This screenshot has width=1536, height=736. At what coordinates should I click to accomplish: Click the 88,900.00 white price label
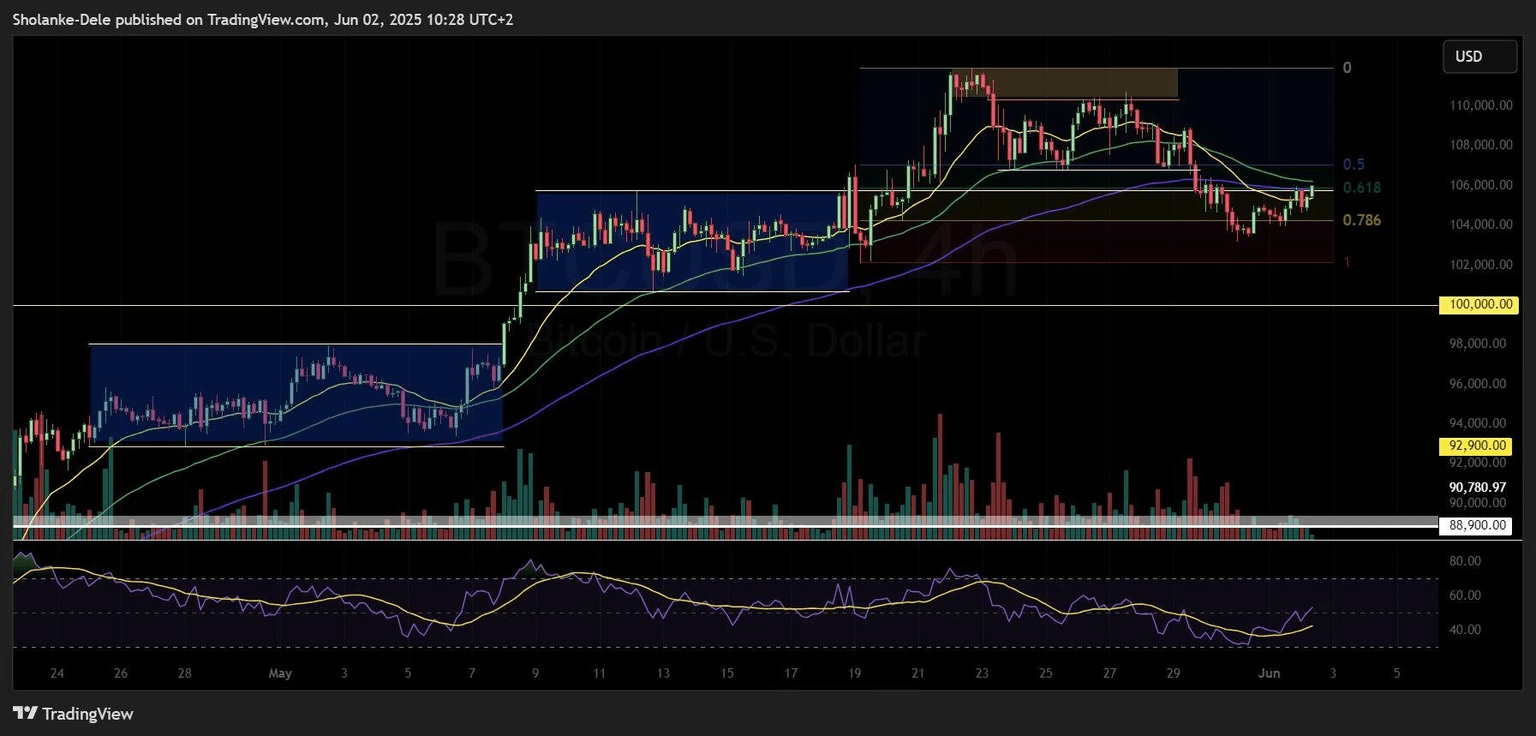[1473, 525]
